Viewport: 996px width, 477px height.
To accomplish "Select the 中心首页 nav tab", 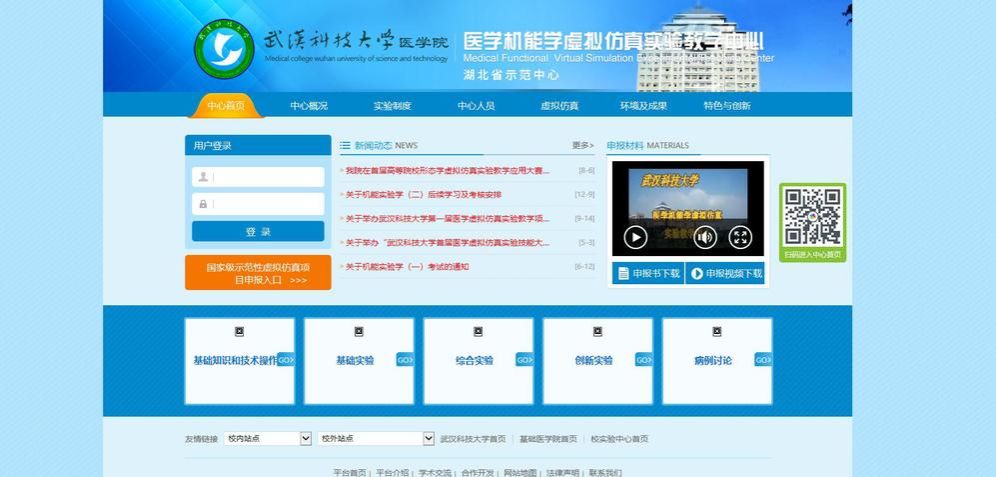I will pos(225,106).
